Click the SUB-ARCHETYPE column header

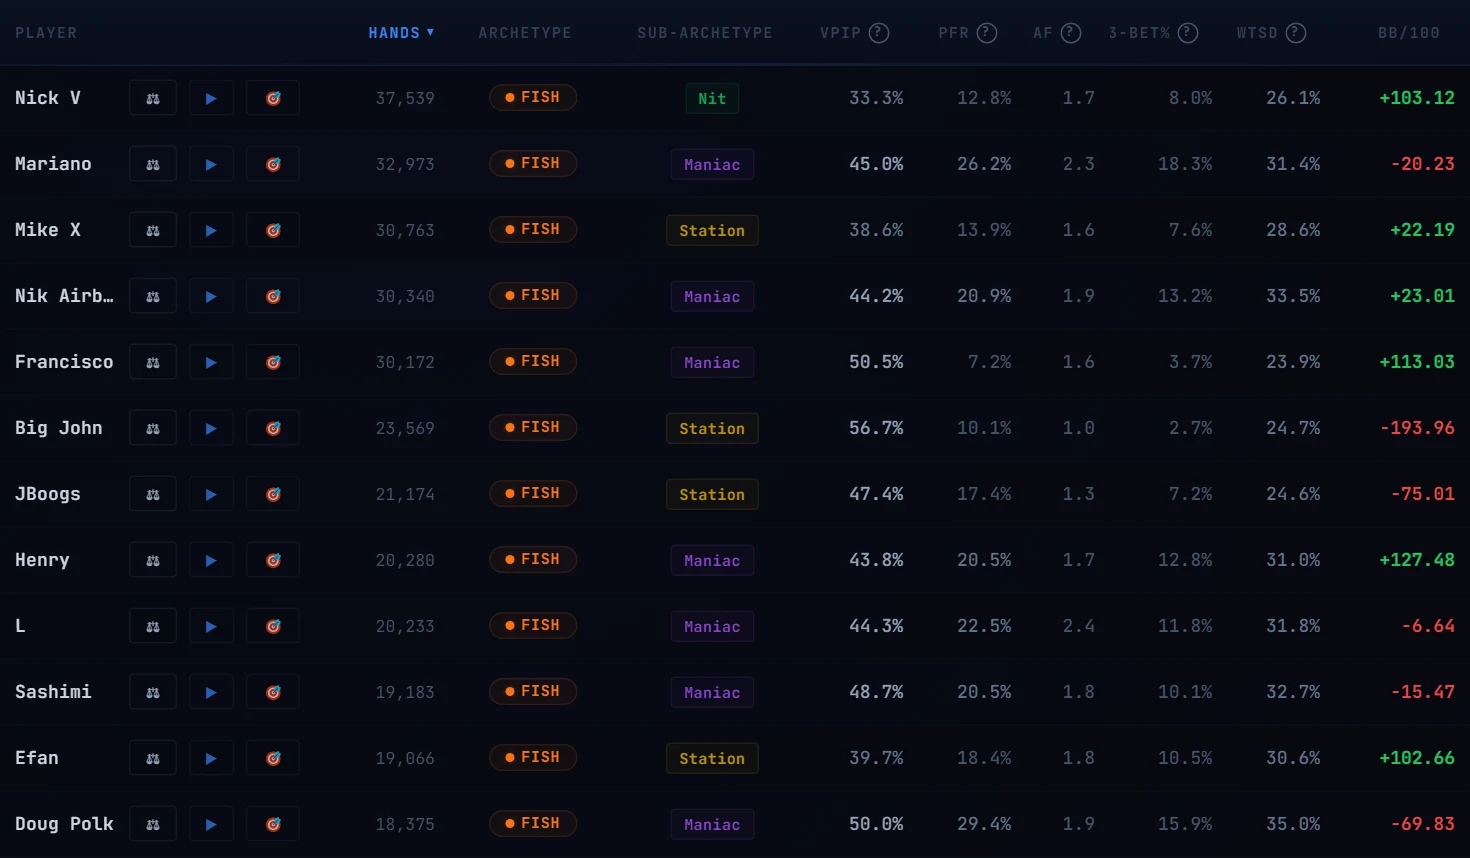(x=705, y=33)
